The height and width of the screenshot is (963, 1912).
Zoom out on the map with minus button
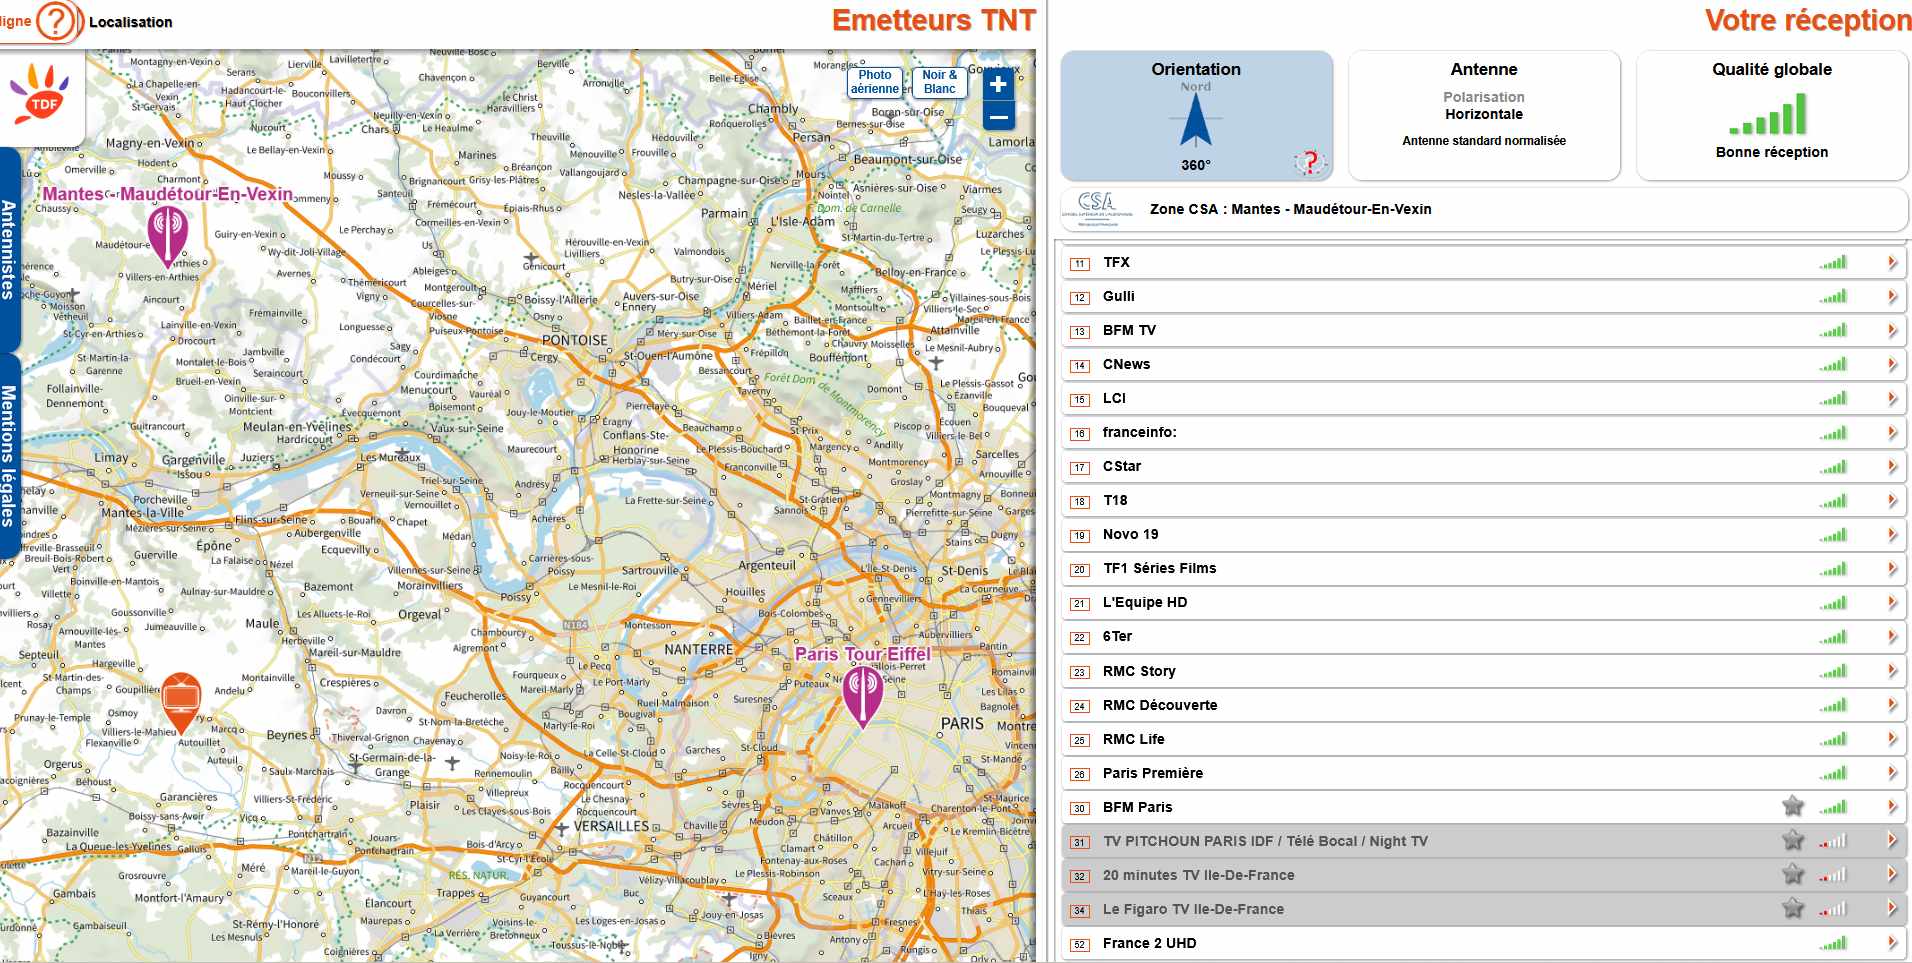[998, 117]
